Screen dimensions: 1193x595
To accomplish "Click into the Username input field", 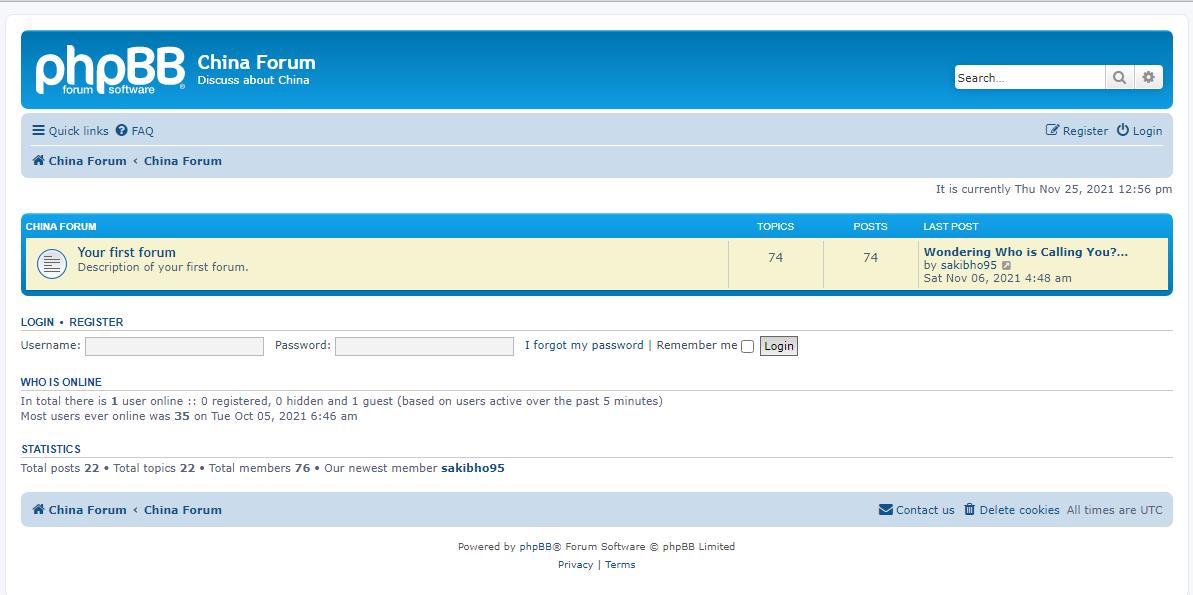I will 174,346.
